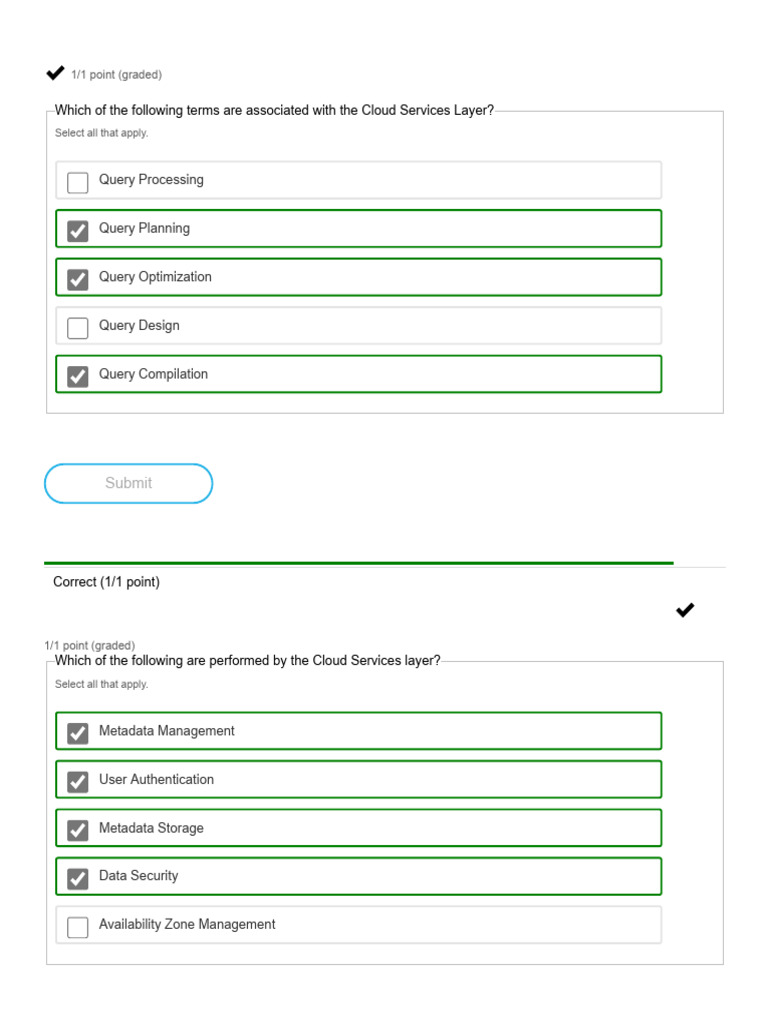The height and width of the screenshot is (1024, 768).
Task: Click the Correct (1/1 point) status text
Action: click(106, 582)
